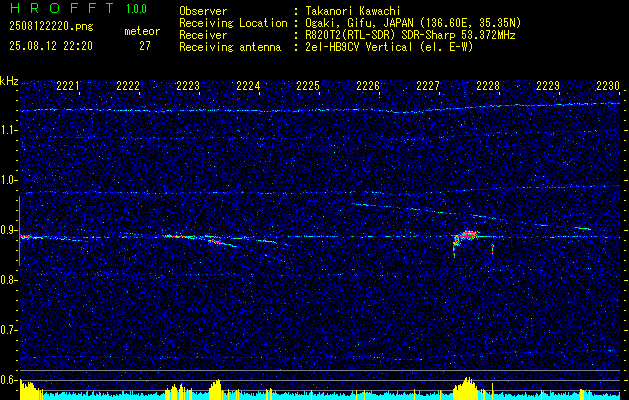This screenshot has width=629, height=400.
Task: Click the 2223 time marker
Action: tap(188, 86)
